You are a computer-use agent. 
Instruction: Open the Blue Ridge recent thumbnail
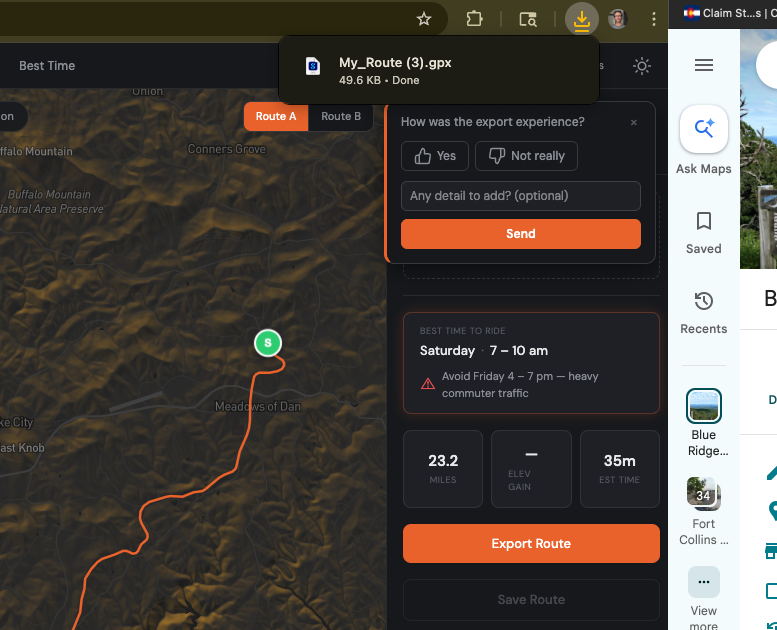tap(704, 406)
